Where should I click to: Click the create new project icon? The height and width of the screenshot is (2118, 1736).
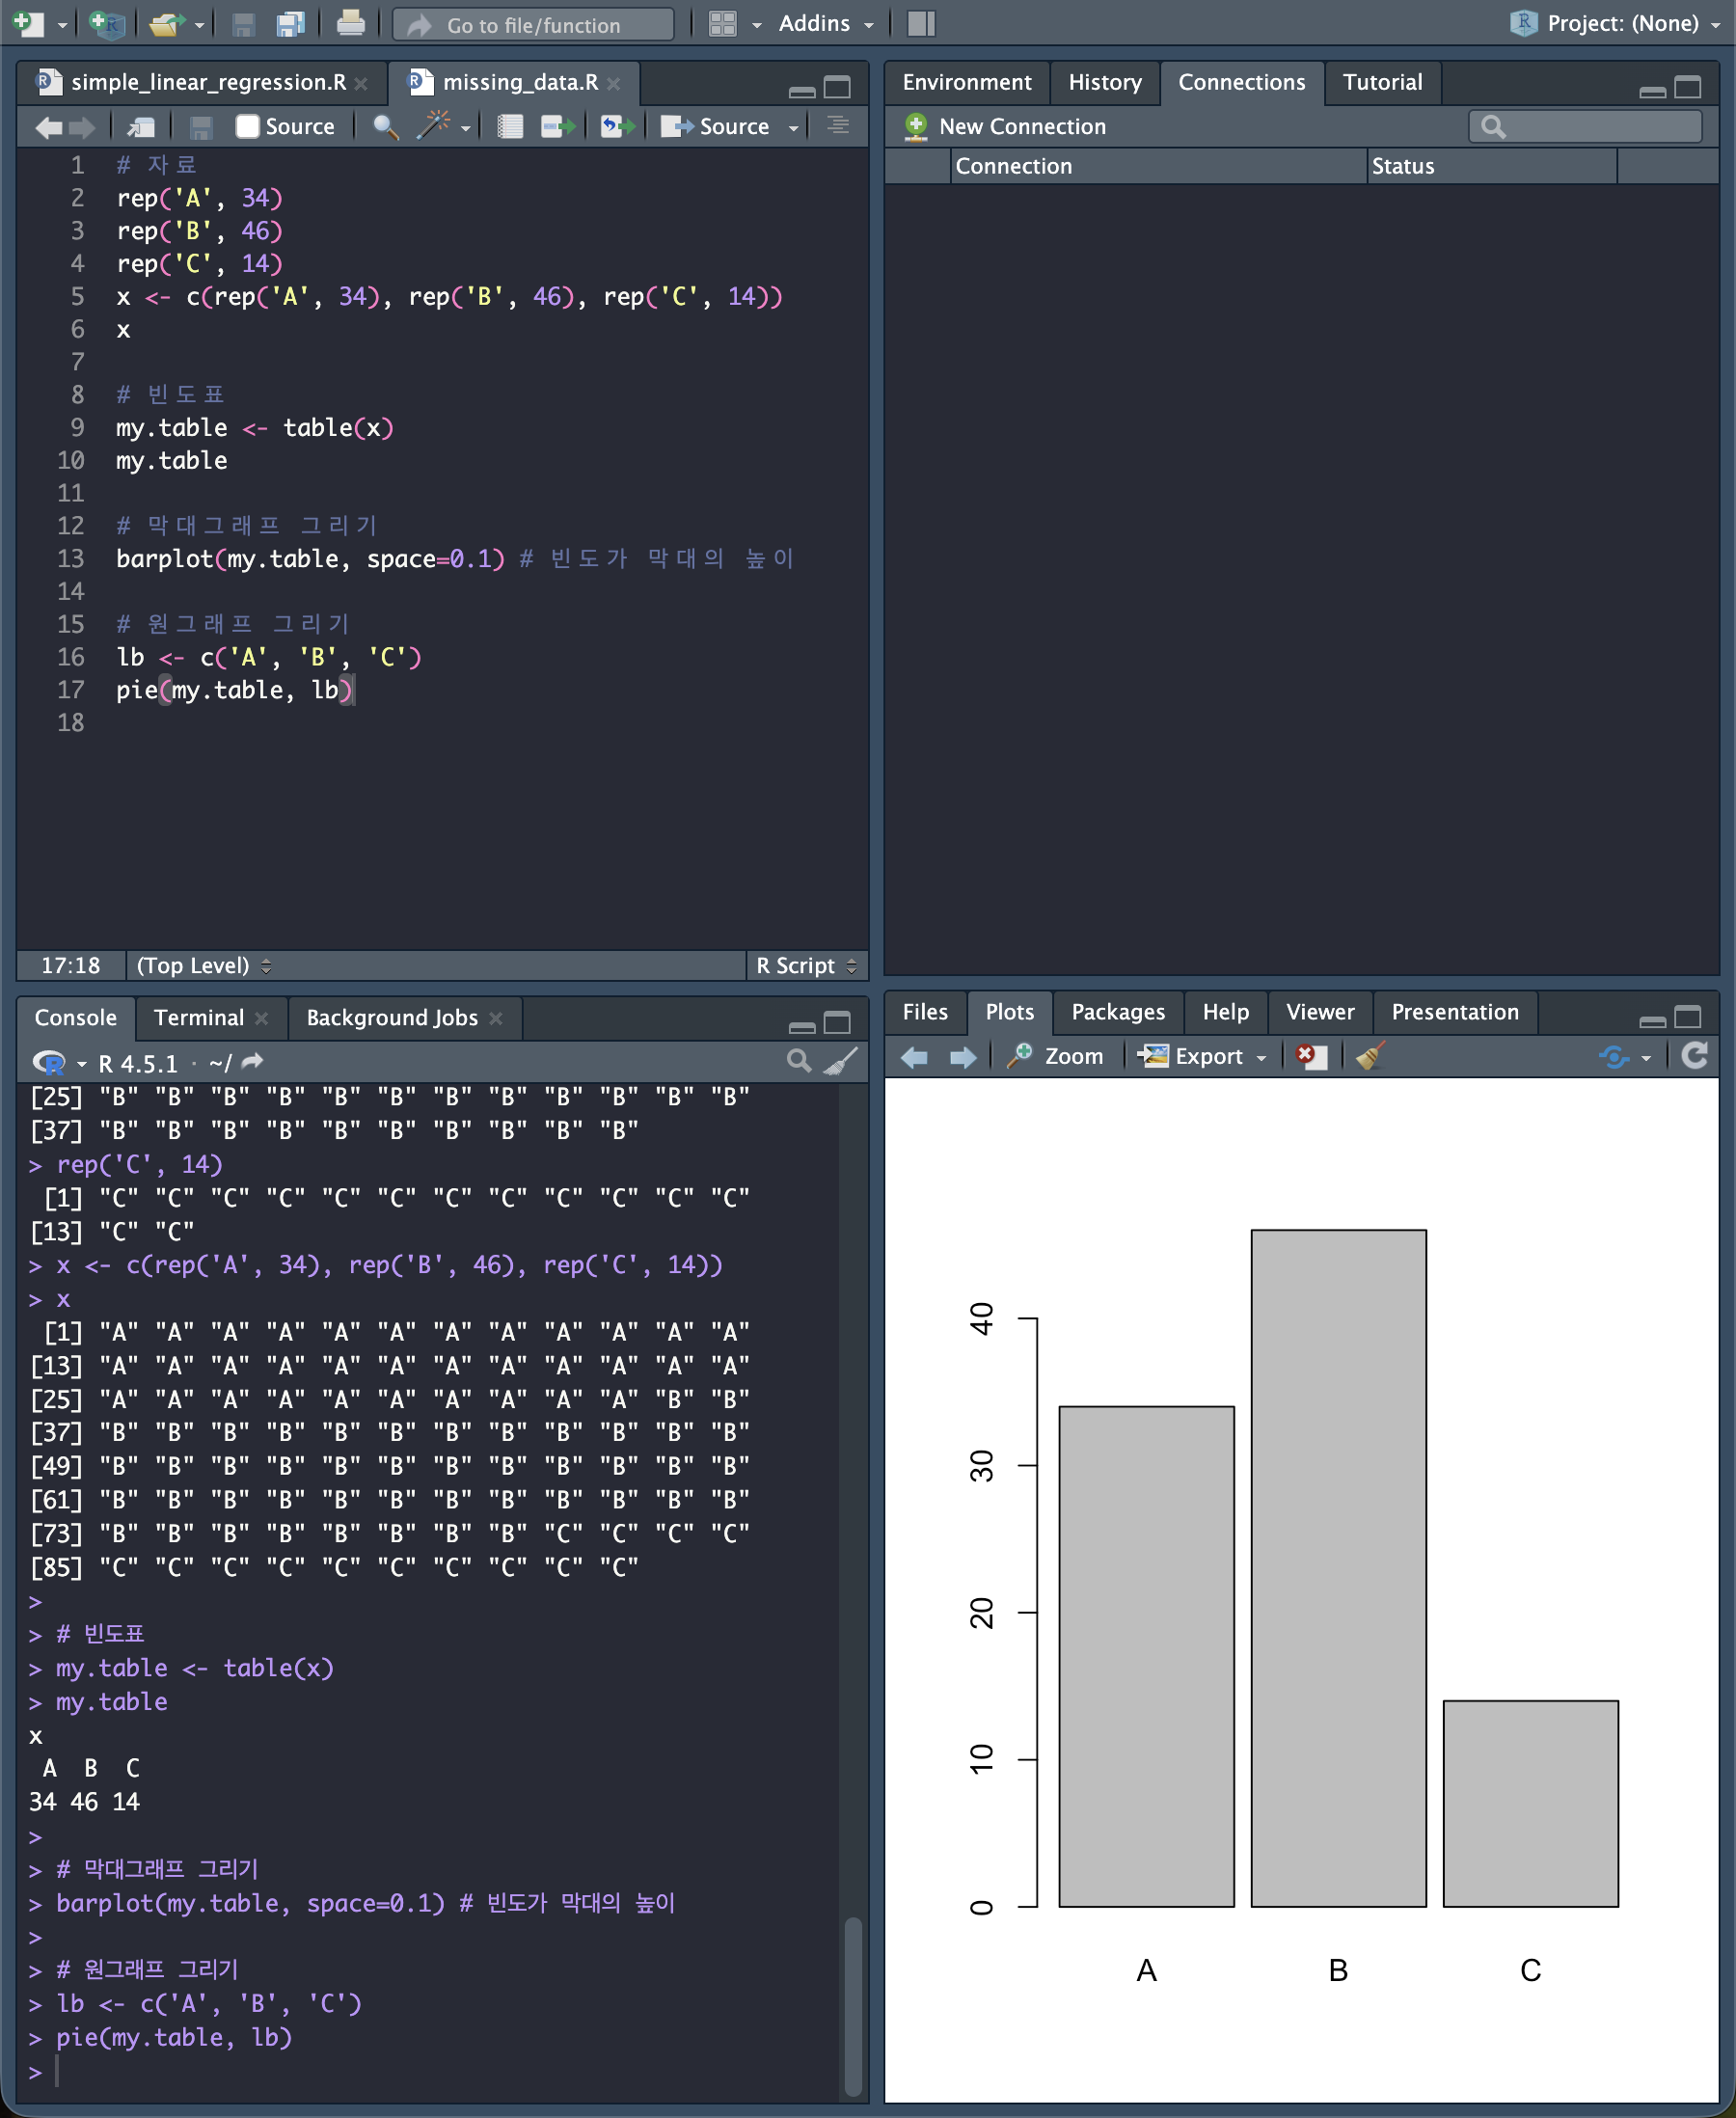point(106,24)
